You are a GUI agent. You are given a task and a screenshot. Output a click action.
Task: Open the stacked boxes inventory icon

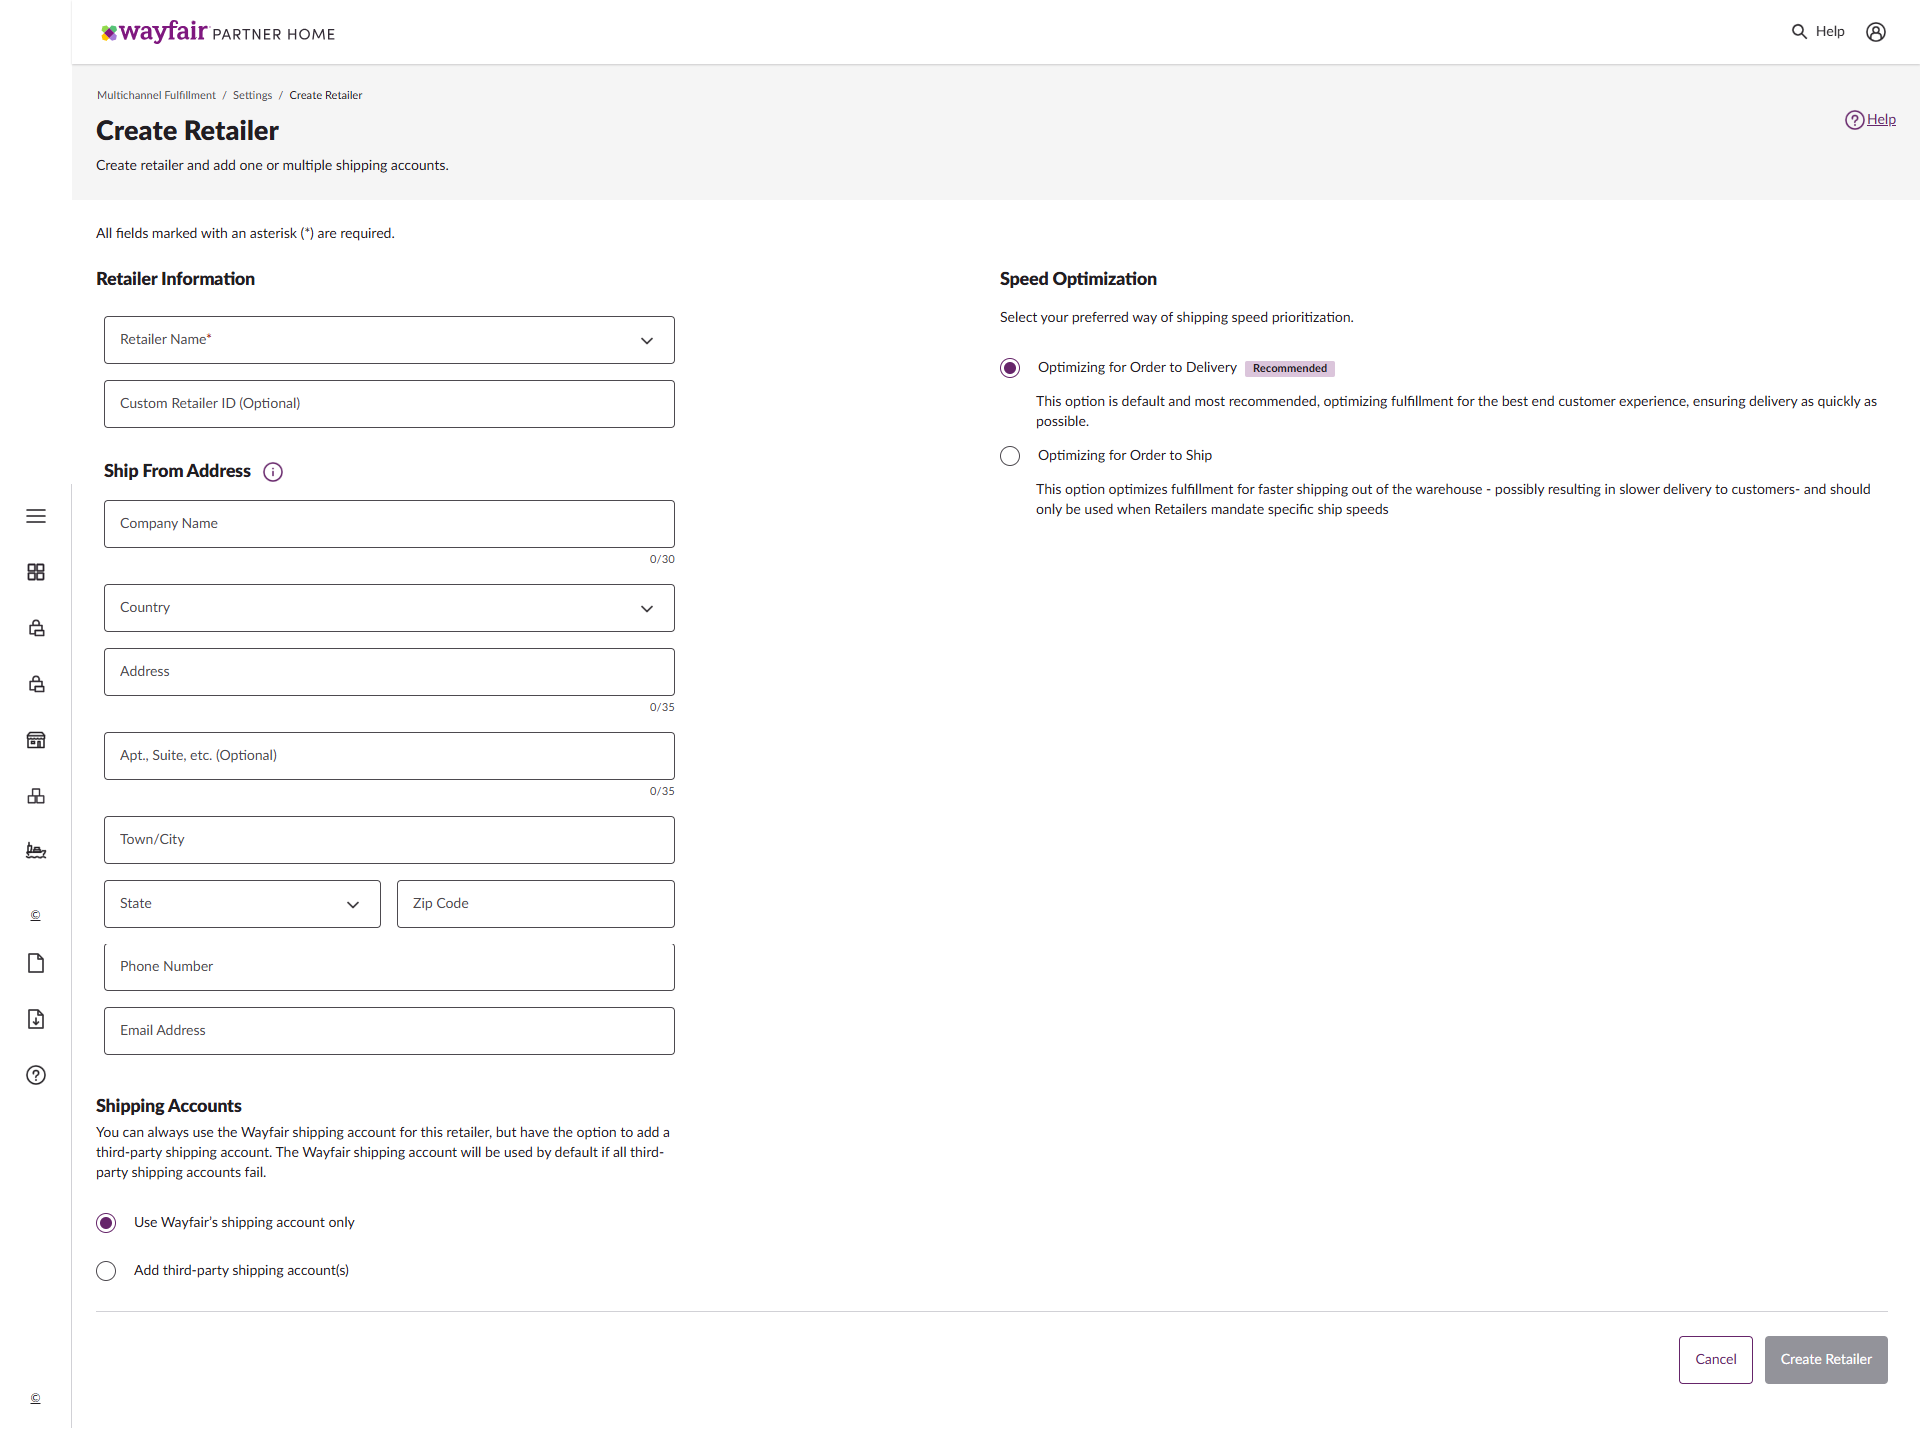(x=36, y=796)
